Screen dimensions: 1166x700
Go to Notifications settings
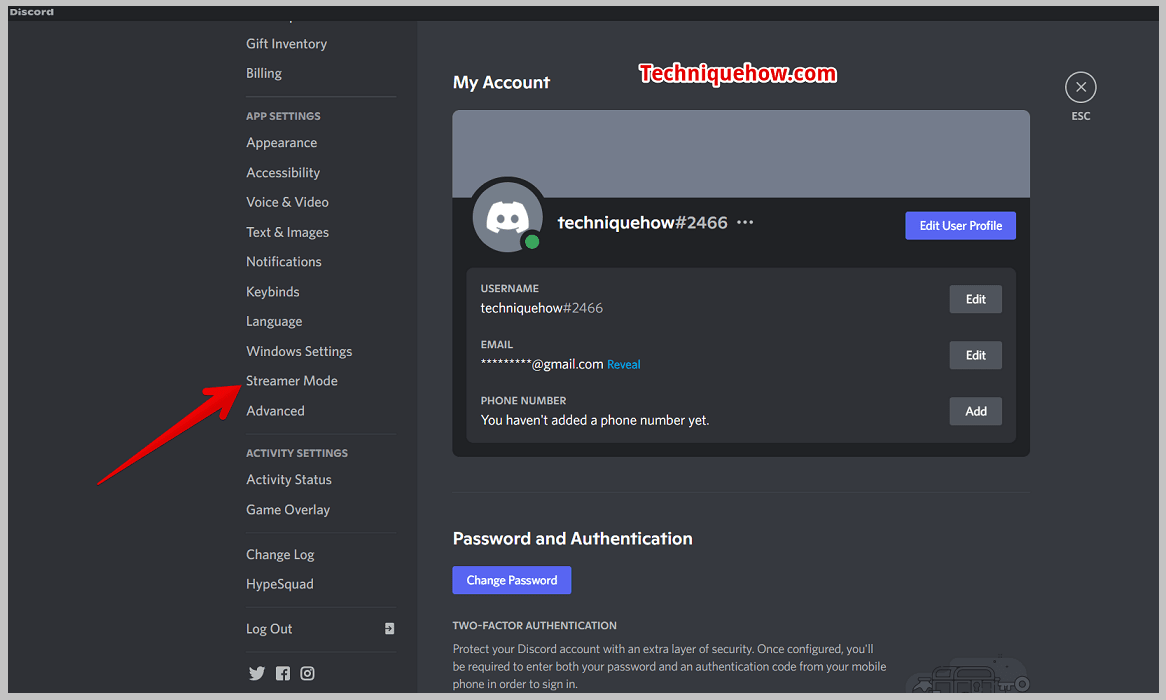[283, 262]
